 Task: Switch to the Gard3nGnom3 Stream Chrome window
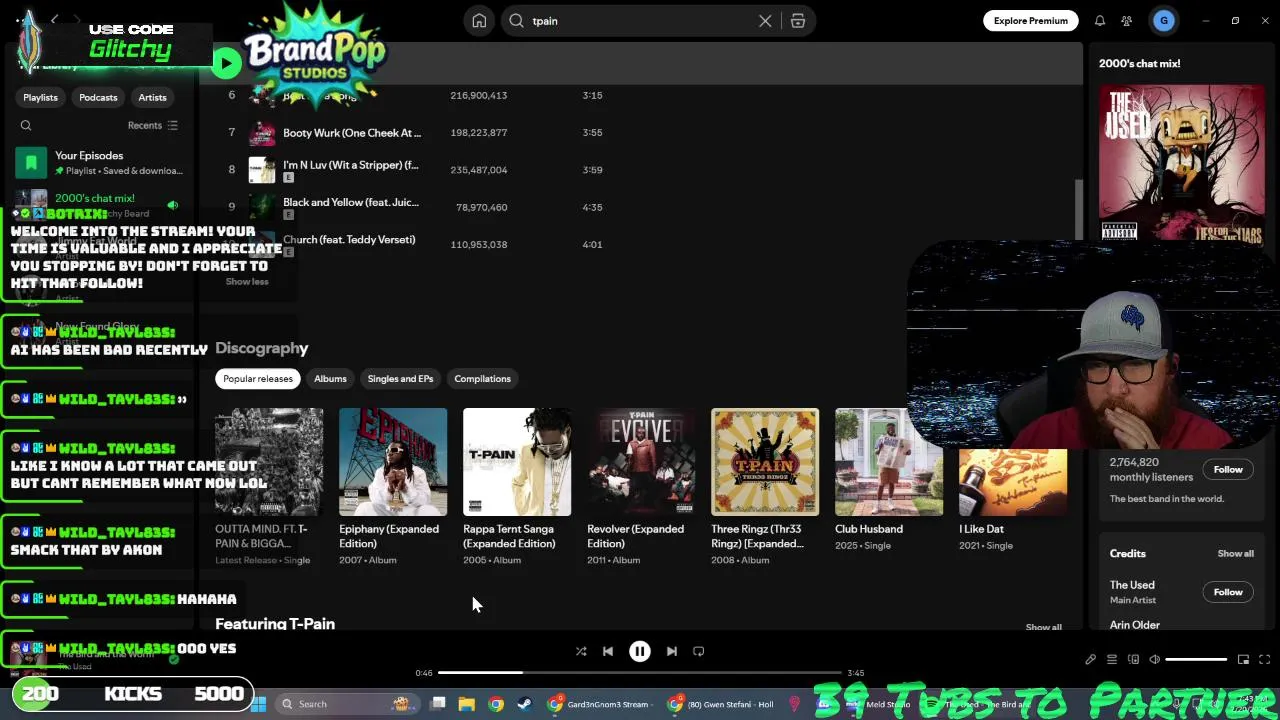point(602,704)
